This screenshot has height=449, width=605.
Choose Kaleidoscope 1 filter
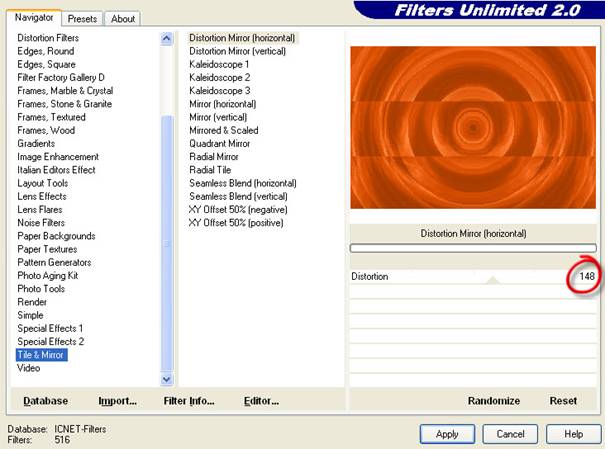pos(219,64)
